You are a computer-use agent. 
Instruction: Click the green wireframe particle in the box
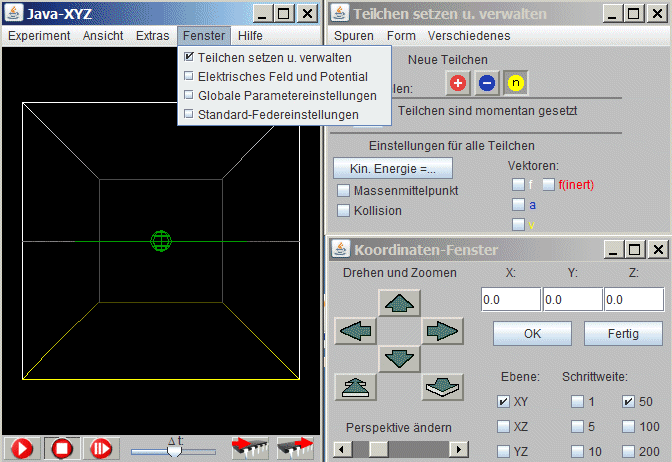coord(161,241)
